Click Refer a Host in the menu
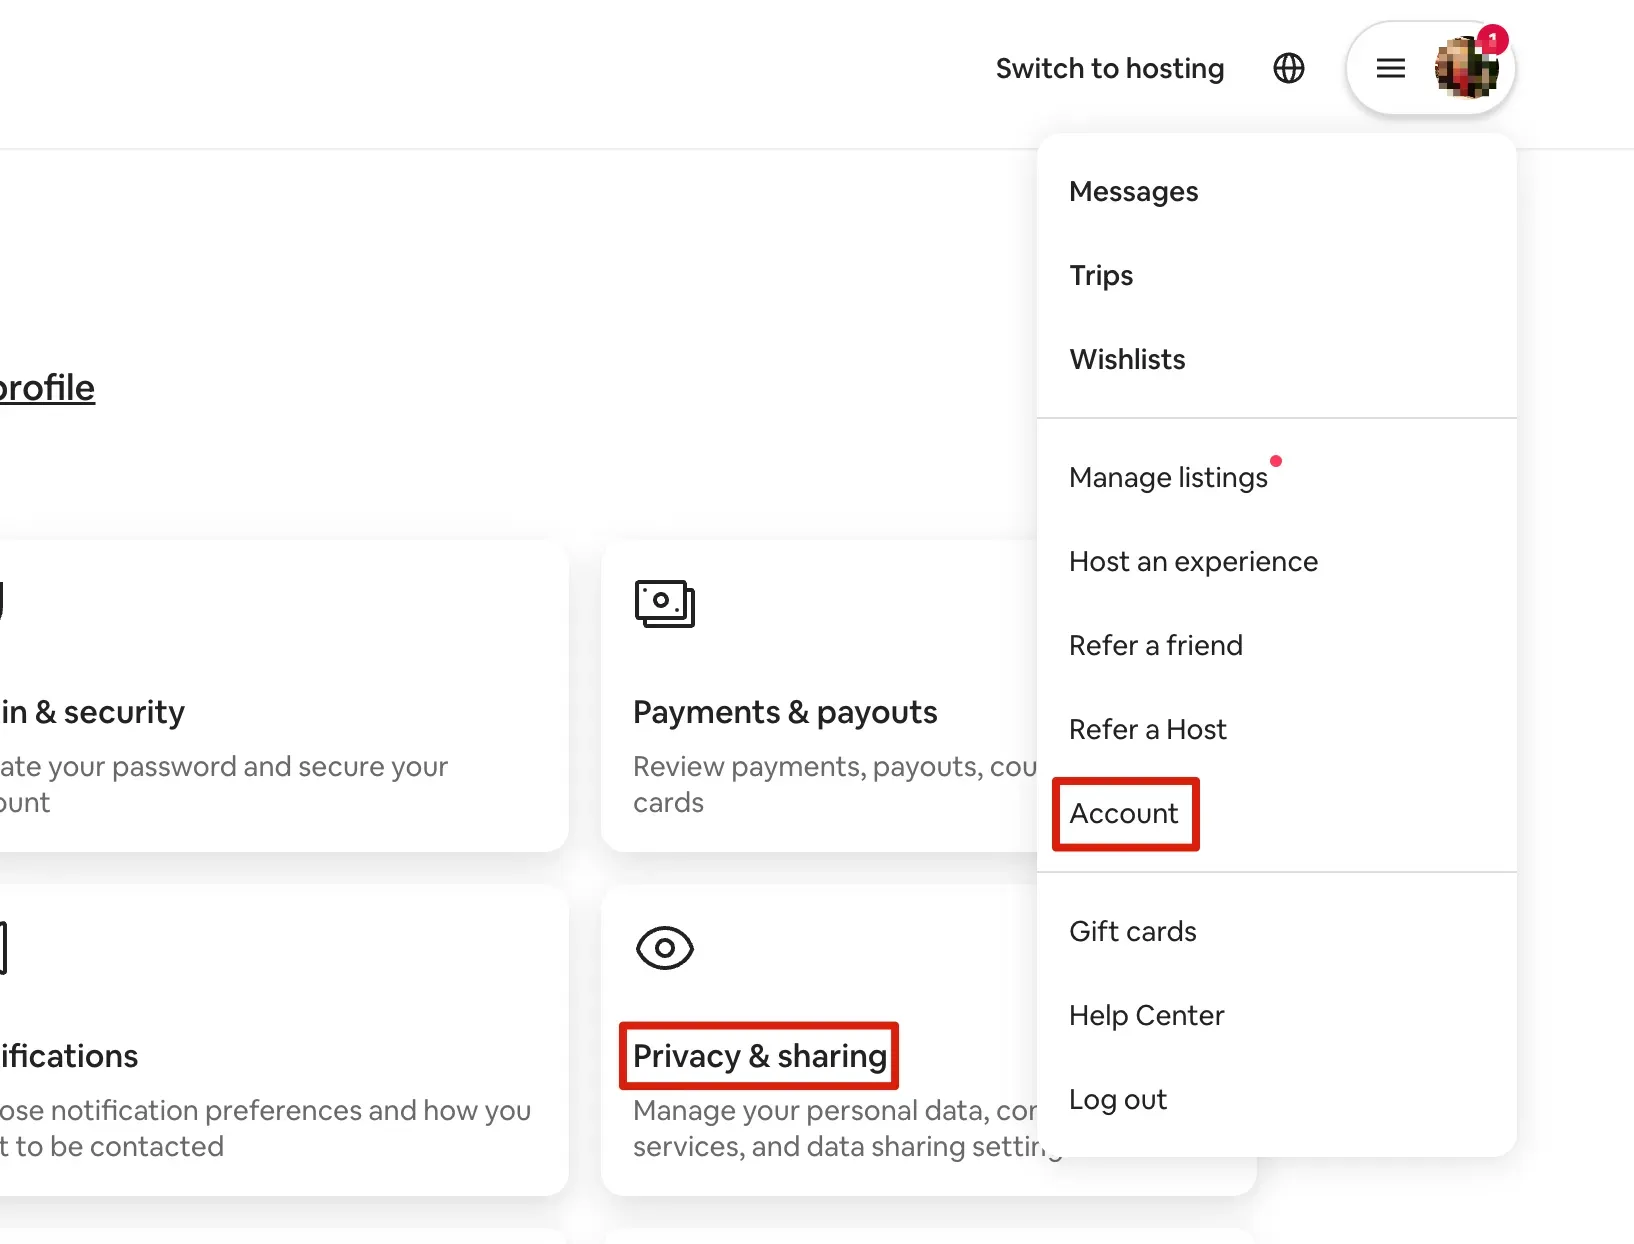Image resolution: width=1634 pixels, height=1244 pixels. 1147,729
